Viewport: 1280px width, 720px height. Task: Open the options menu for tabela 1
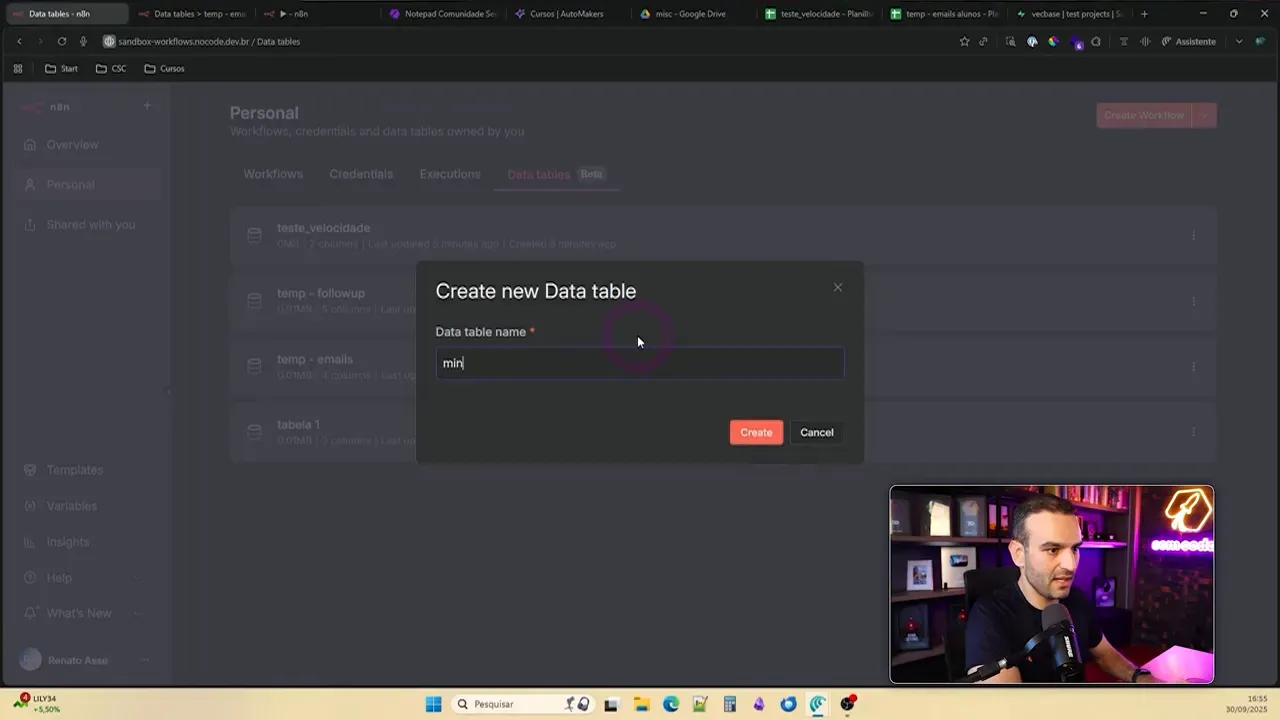pos(1193,431)
